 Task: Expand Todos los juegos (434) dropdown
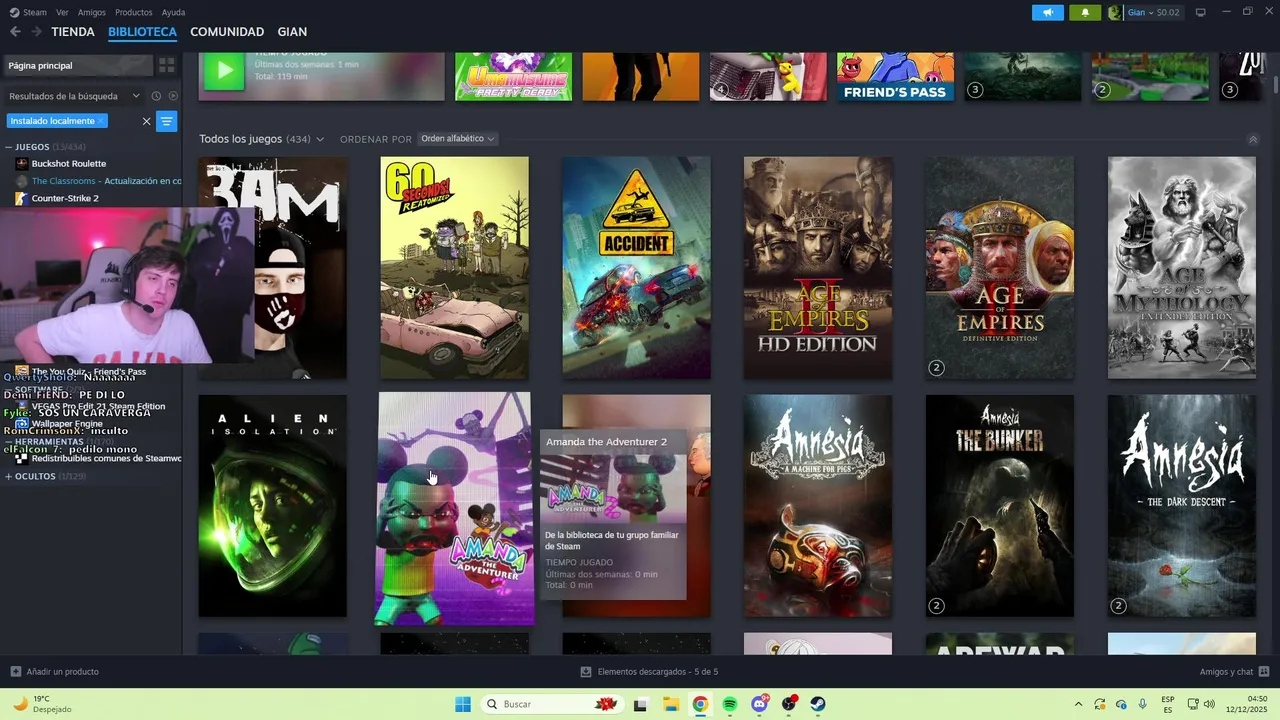262,139
